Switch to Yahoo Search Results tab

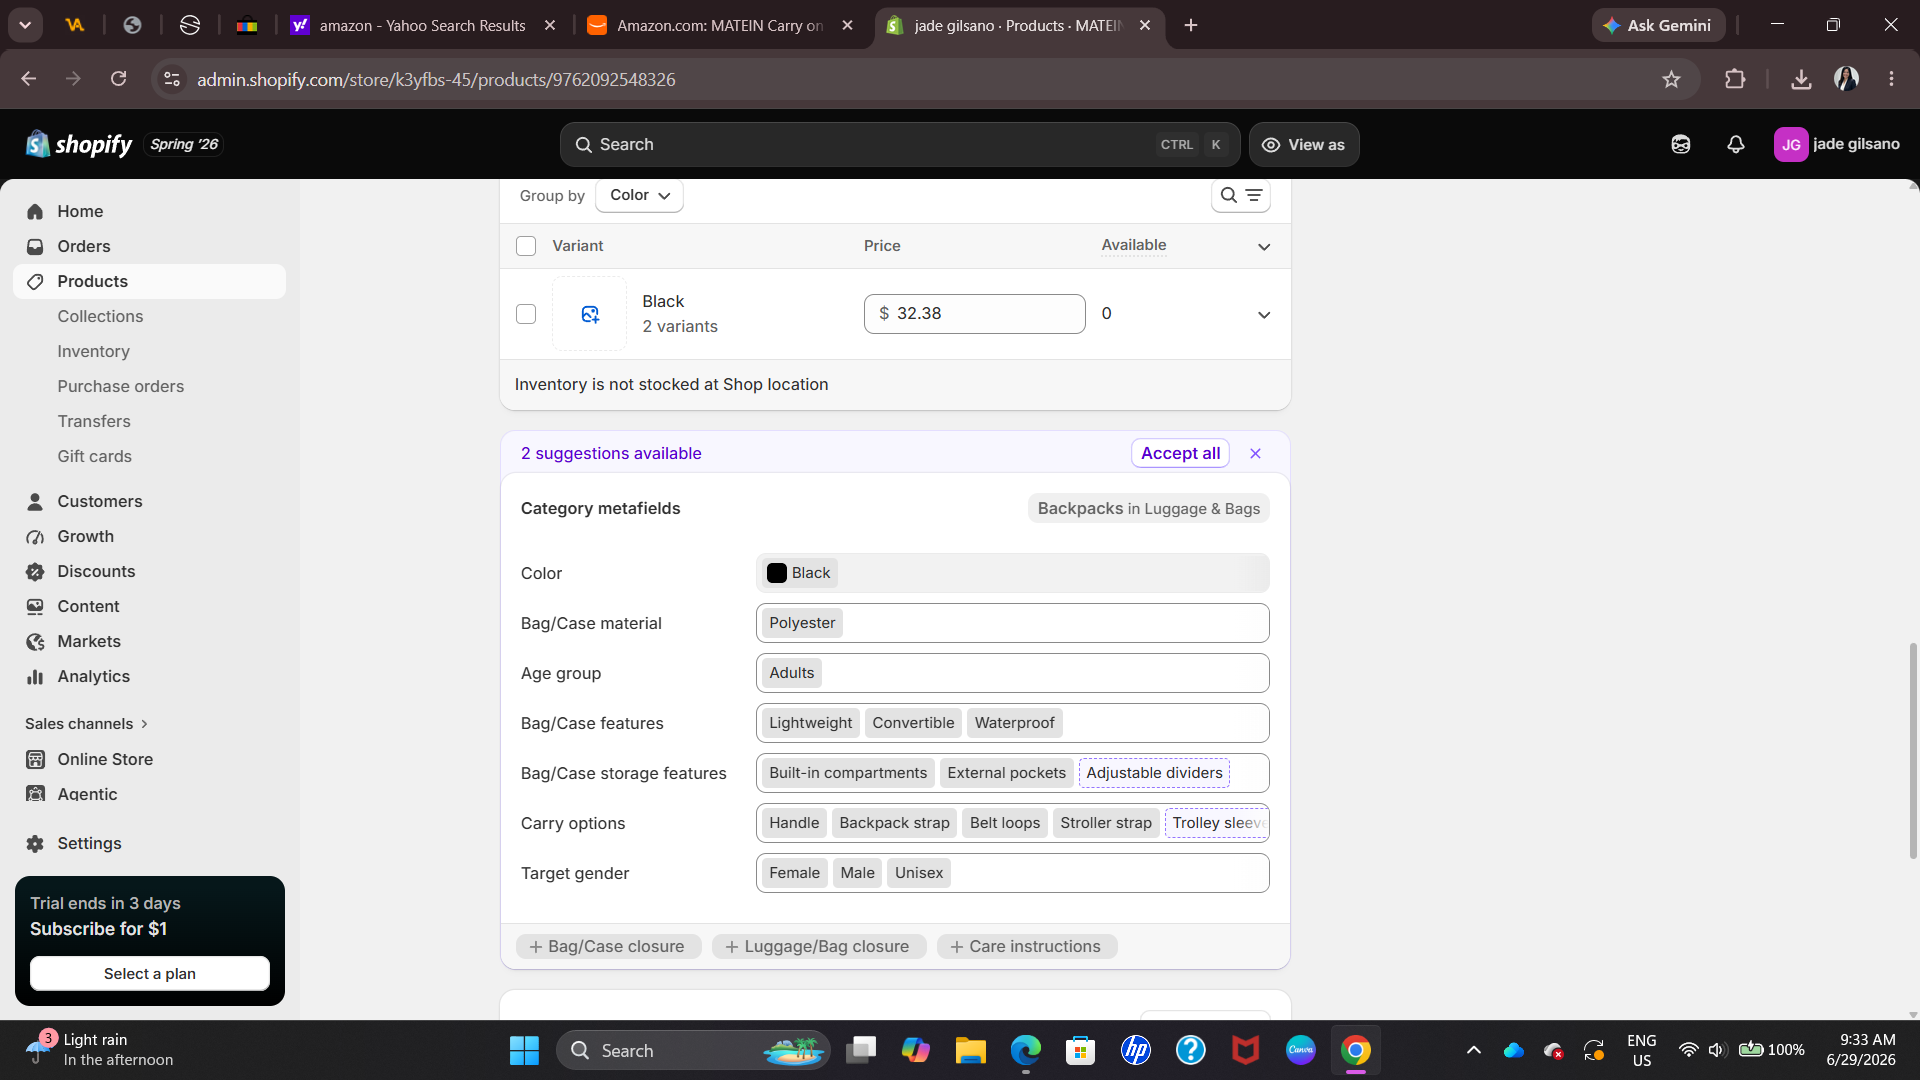[x=422, y=25]
